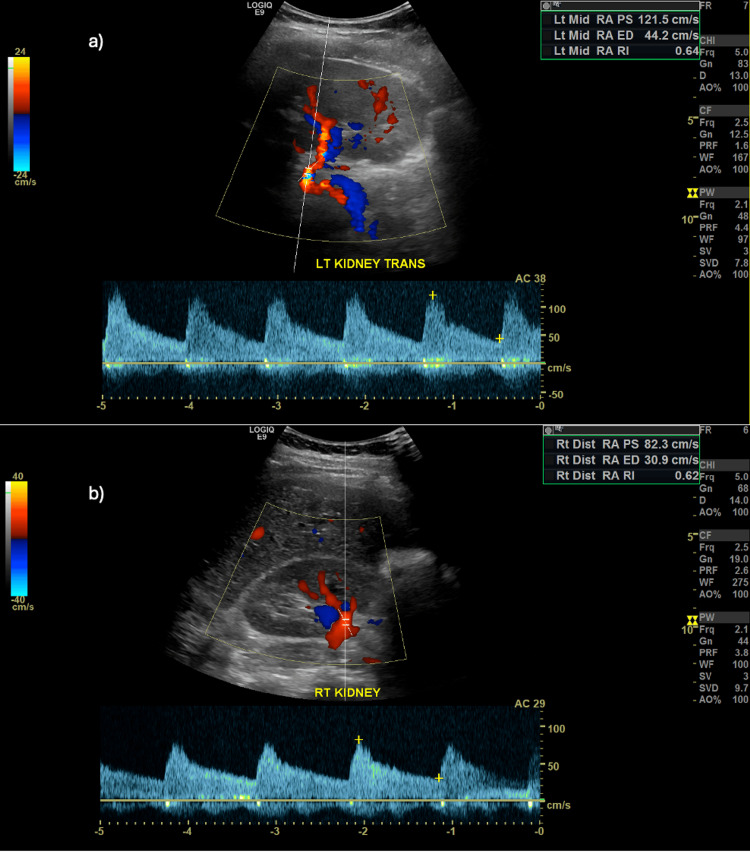Click the round gray icon above Lt Mid results
Viewport: 750px width, 853px height.
pyautogui.click(x=546, y=5)
